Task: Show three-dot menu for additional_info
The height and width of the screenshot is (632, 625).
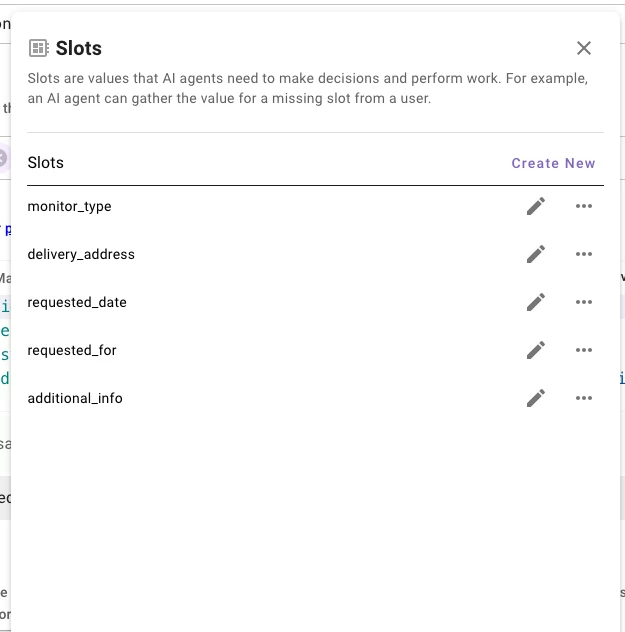Action: point(584,398)
